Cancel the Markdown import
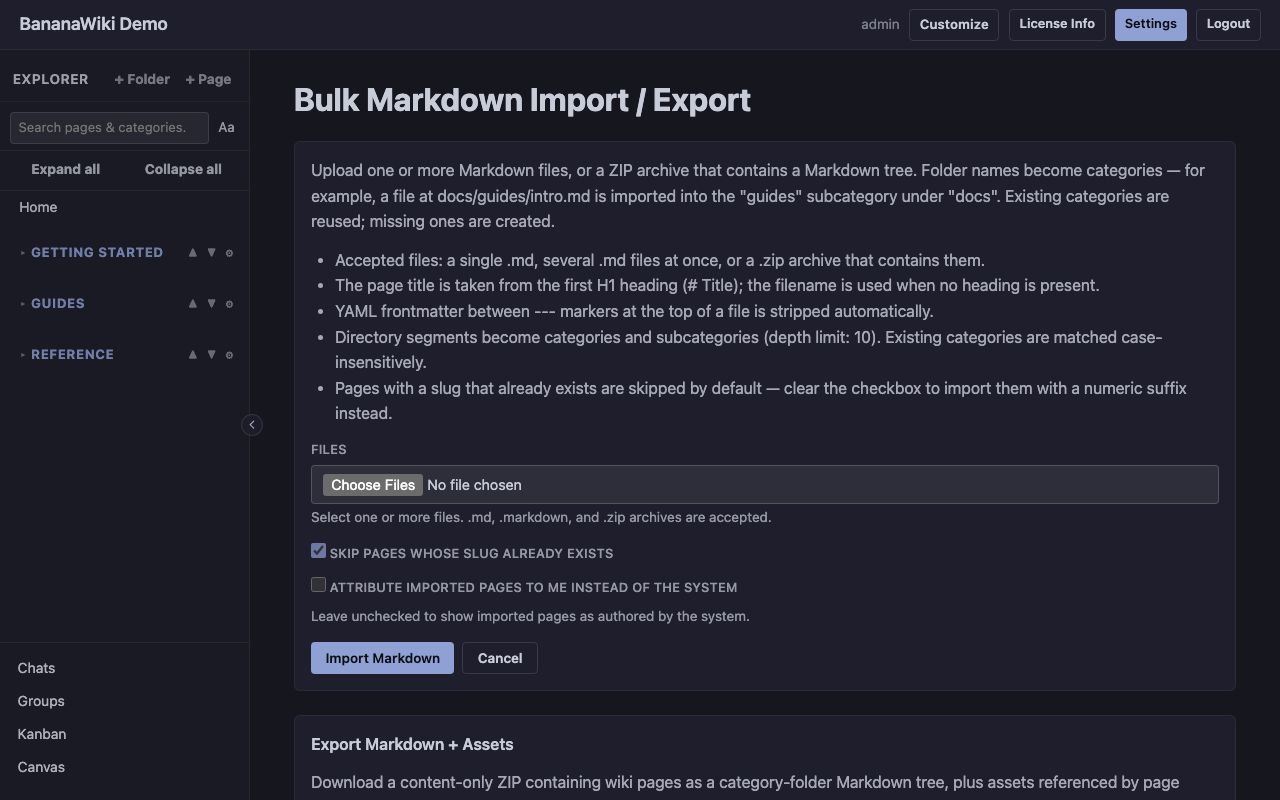Screen dimensions: 1280x800 500,658
